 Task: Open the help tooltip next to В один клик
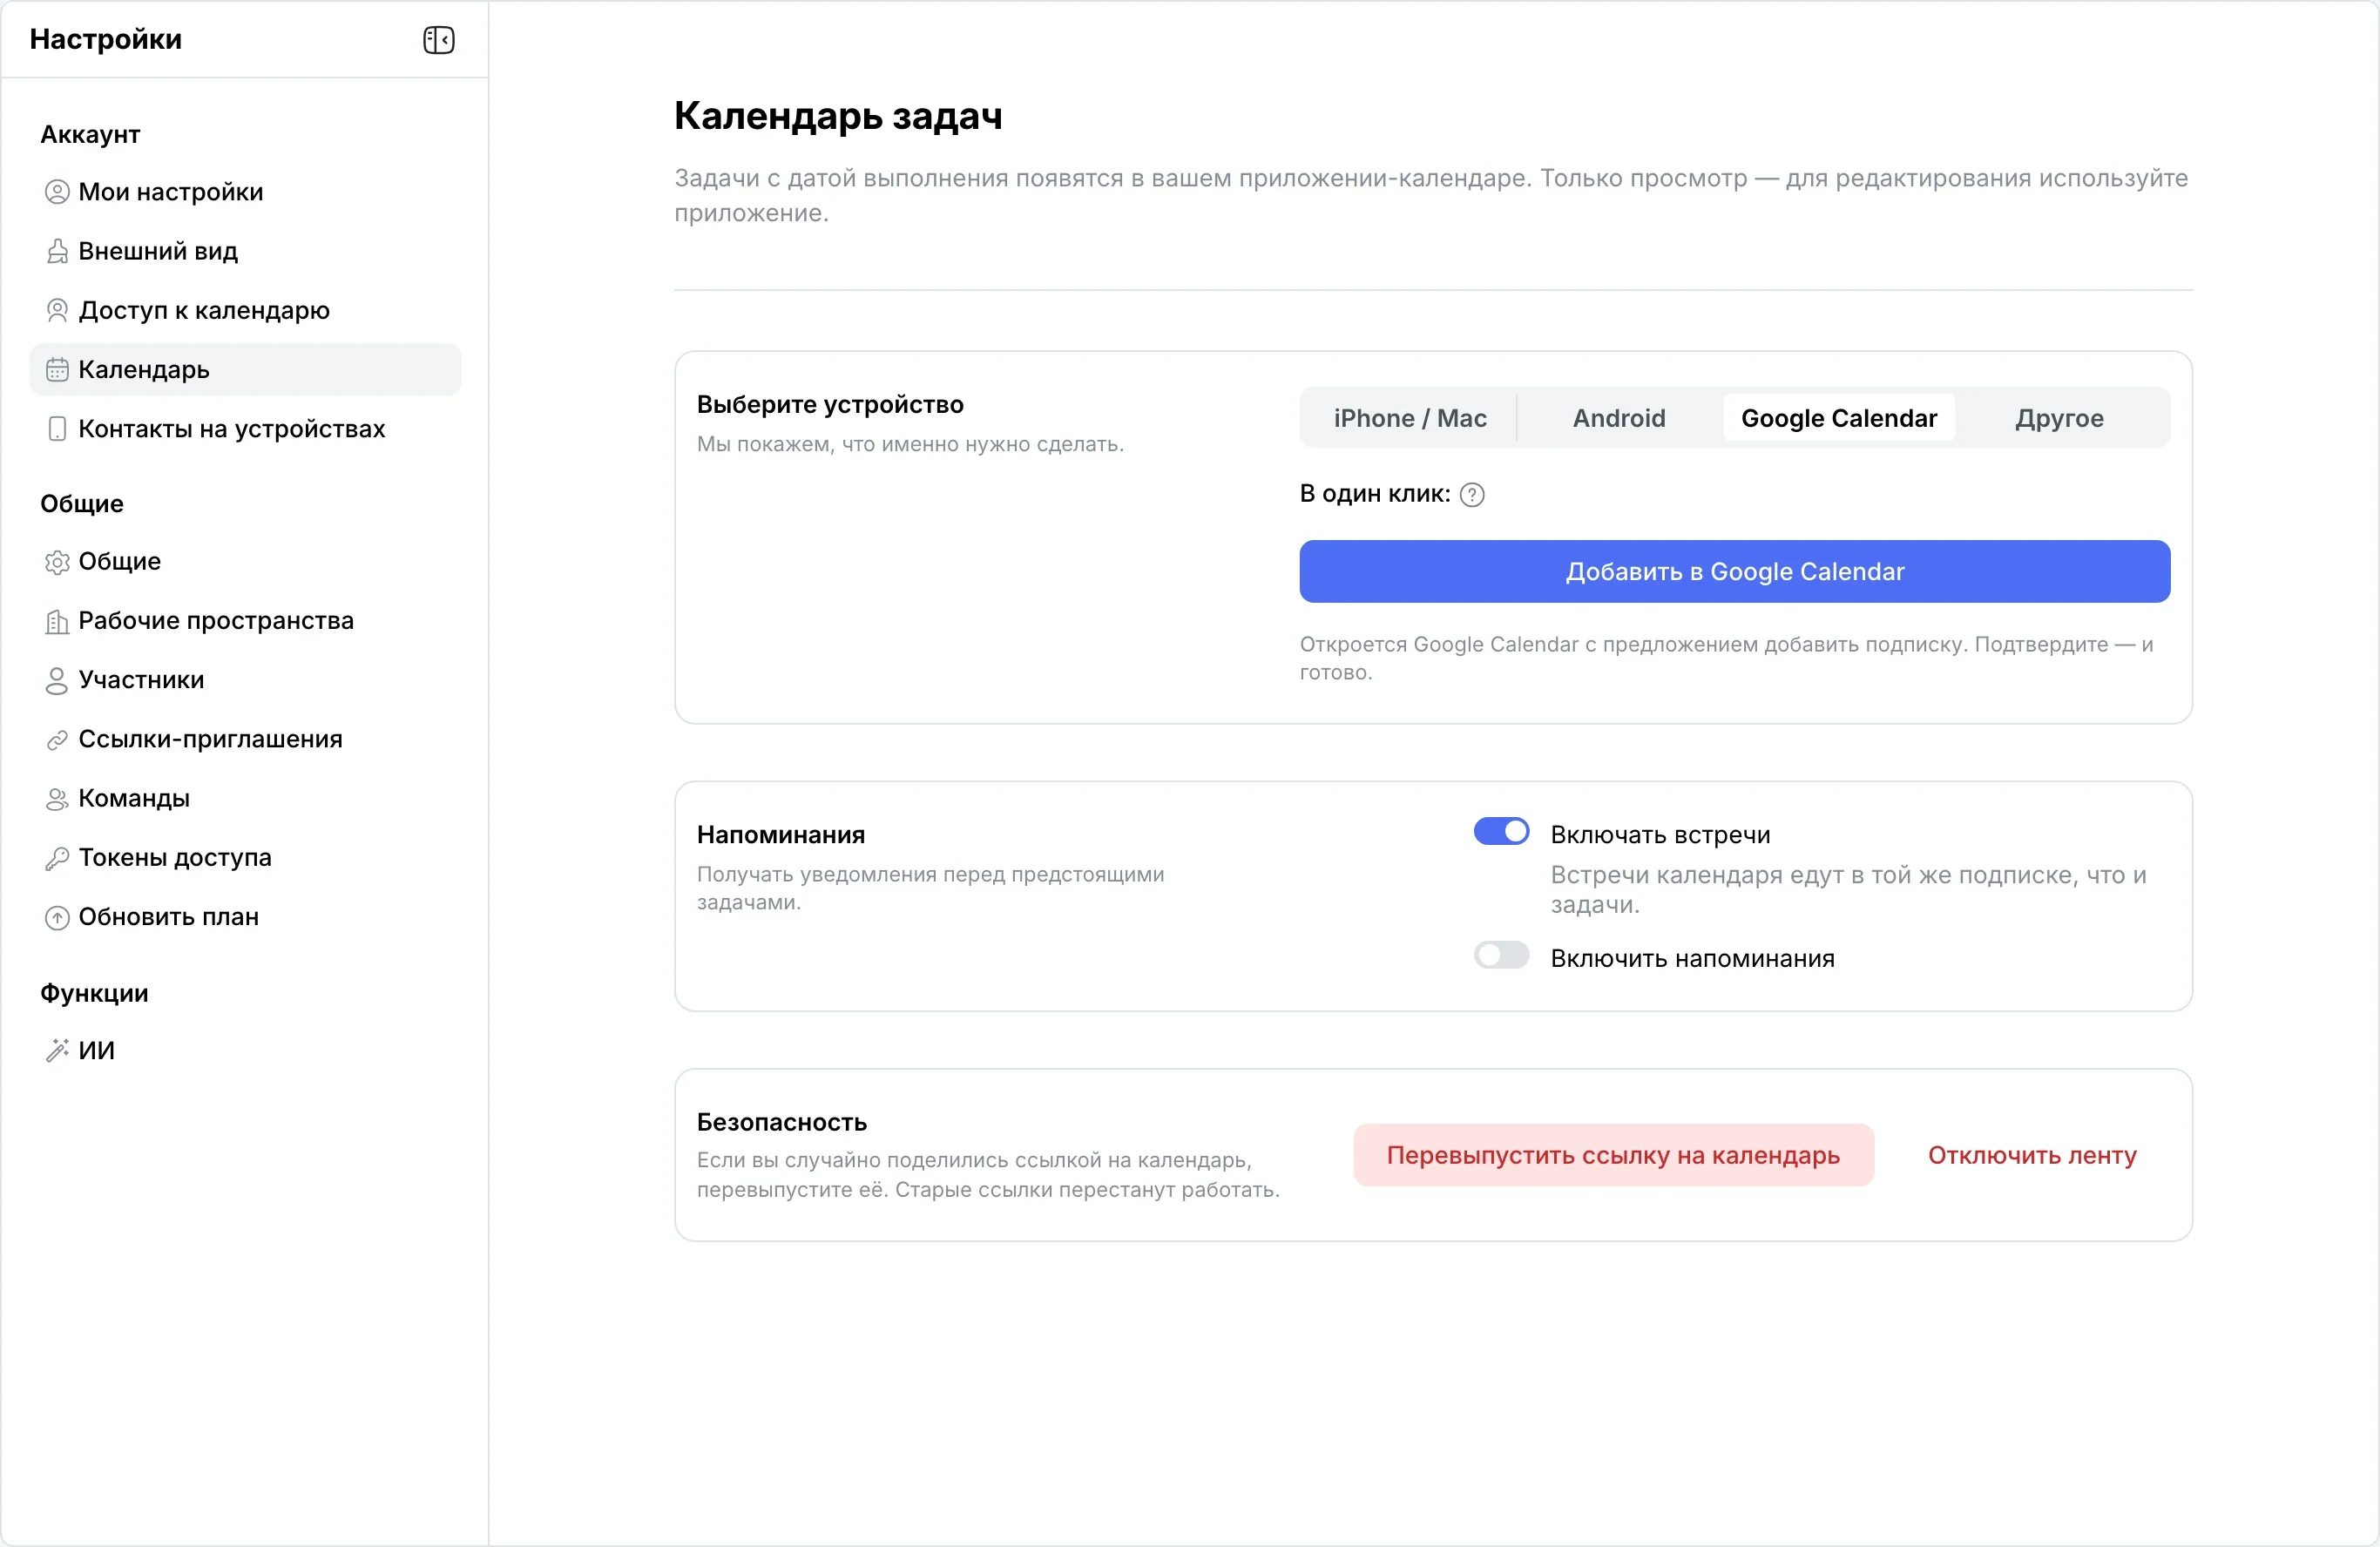pyautogui.click(x=1472, y=495)
